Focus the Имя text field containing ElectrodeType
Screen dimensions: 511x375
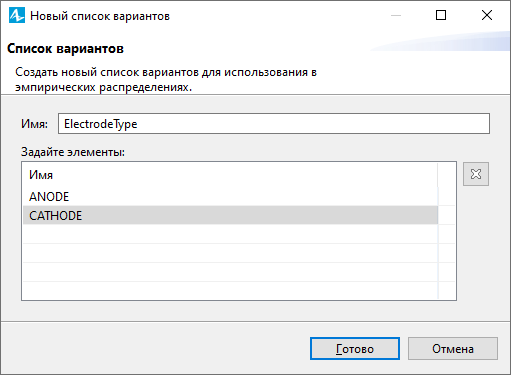click(x=274, y=124)
